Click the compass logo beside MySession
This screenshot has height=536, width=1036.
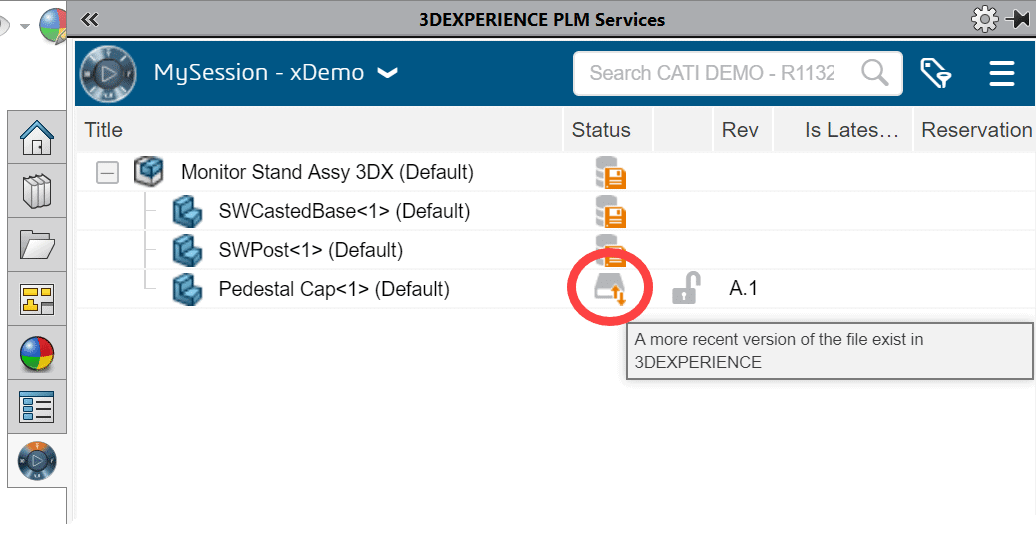coord(108,73)
